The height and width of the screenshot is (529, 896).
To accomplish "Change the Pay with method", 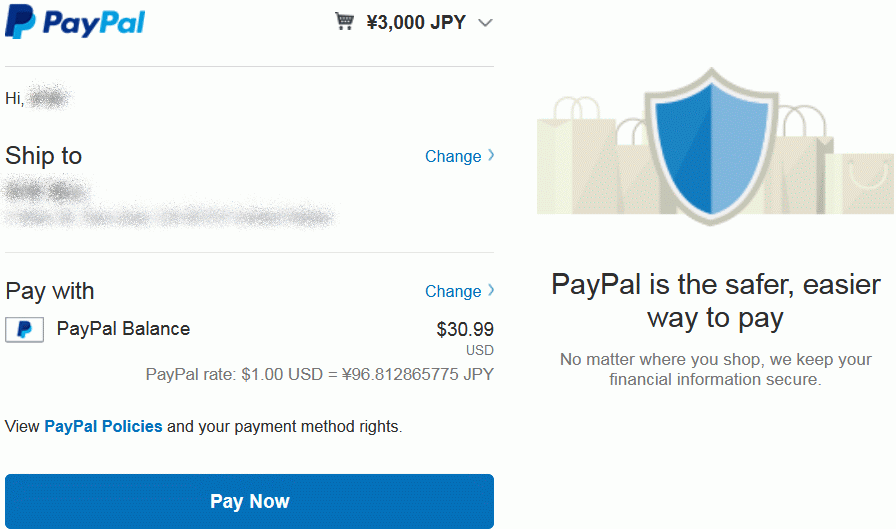I will [453, 291].
